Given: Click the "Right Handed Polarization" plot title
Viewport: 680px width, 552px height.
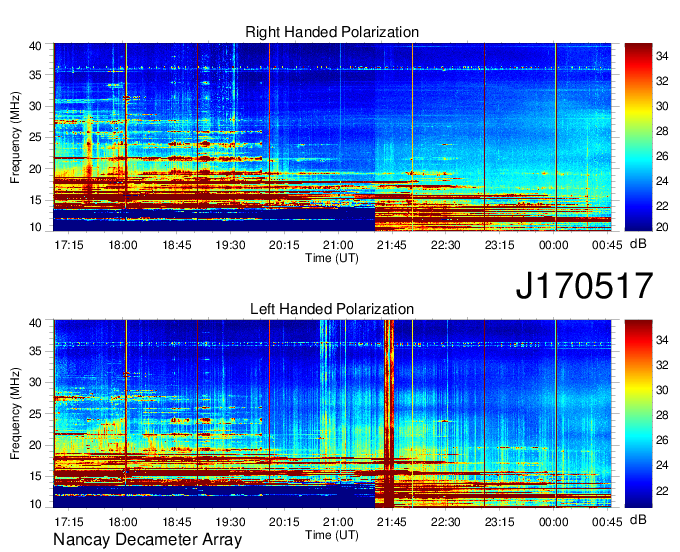Looking at the screenshot, I should (332, 32).
